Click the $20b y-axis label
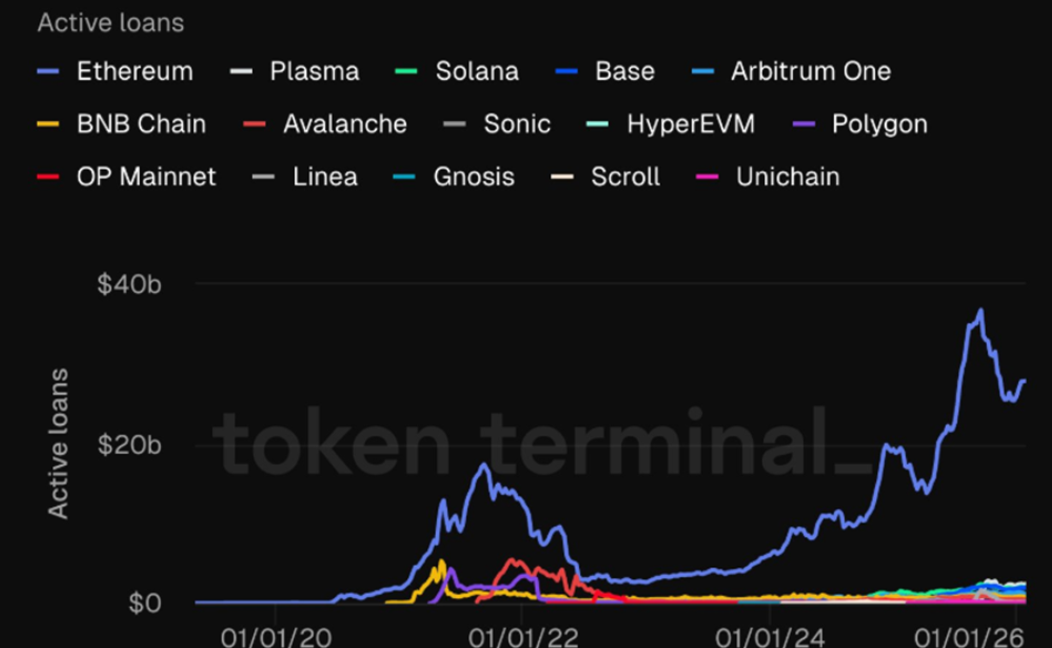Screen dimensions: 1052x648 tap(129, 444)
